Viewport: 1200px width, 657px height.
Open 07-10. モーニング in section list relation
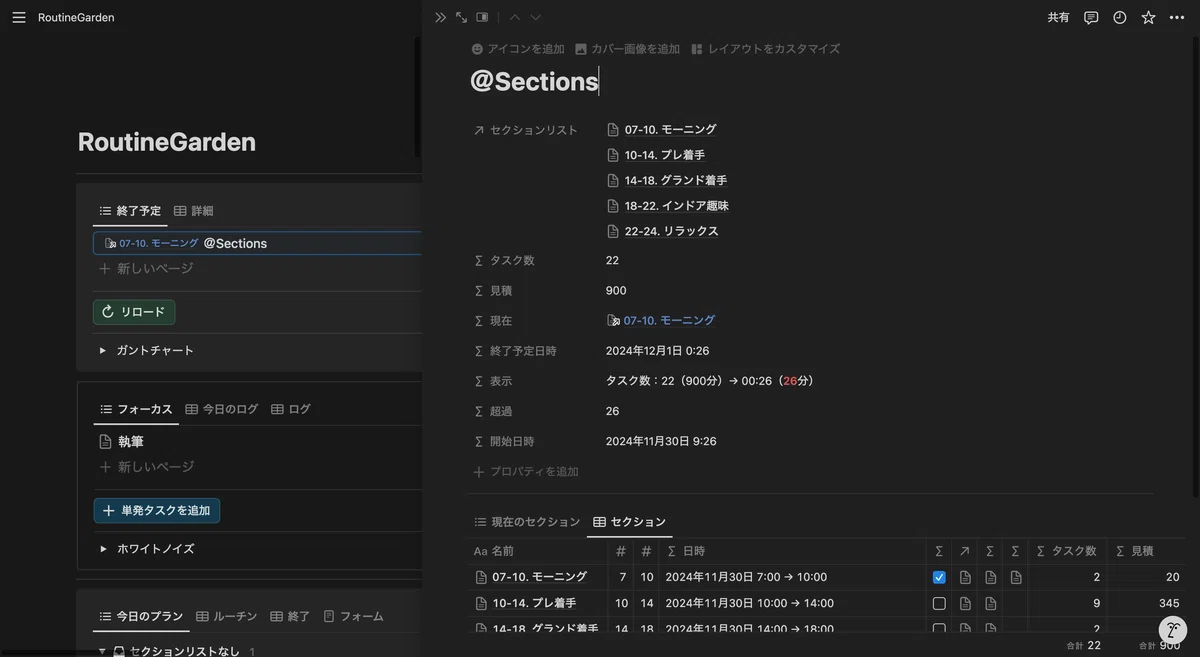pyautogui.click(x=661, y=130)
